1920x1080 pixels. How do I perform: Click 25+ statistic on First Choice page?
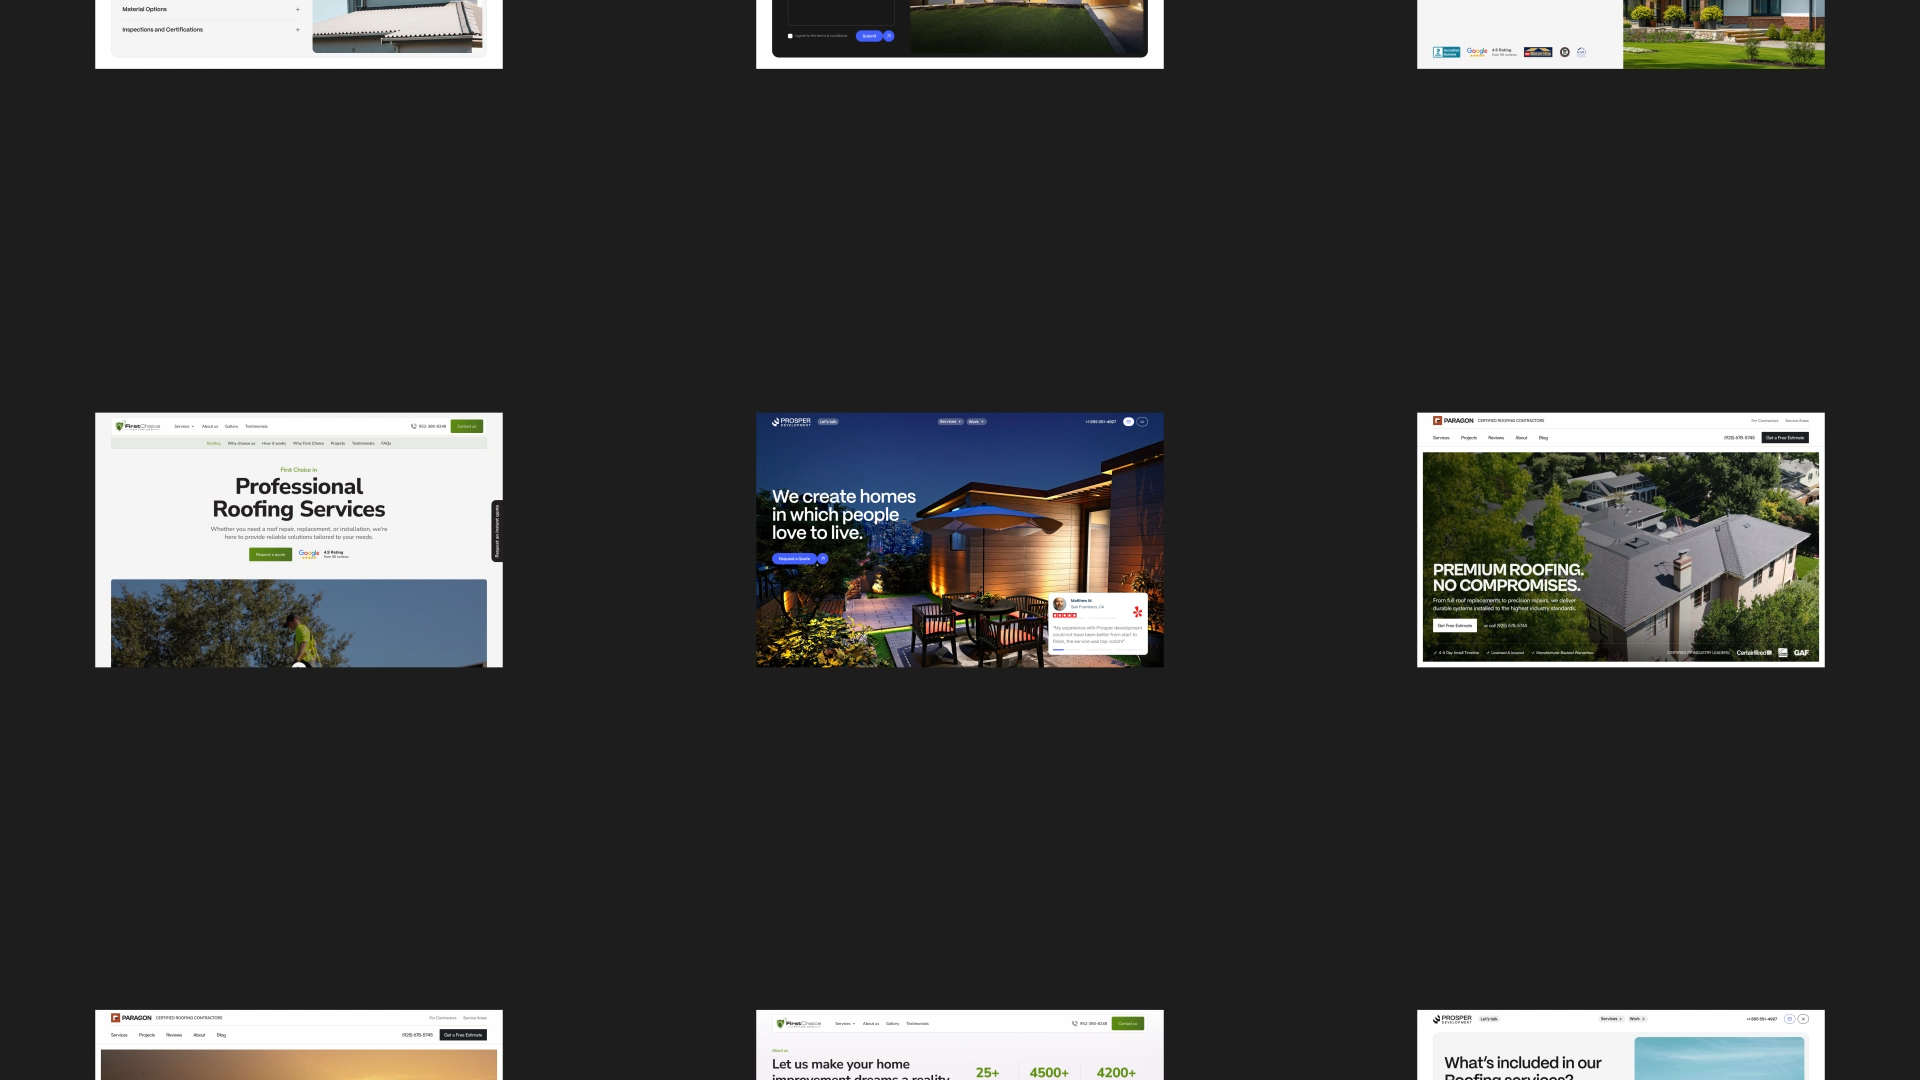988,1073
